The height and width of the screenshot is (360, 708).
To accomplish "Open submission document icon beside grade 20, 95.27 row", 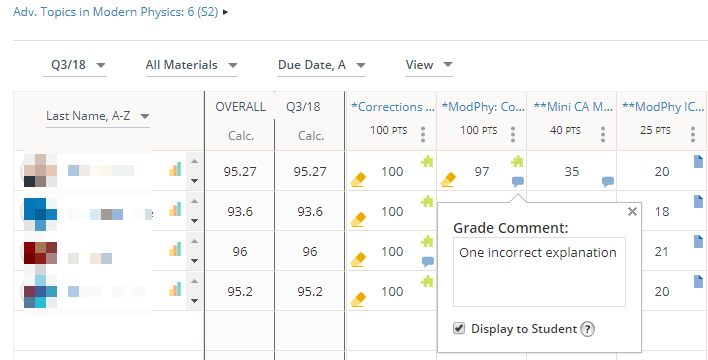I will click(x=699, y=162).
